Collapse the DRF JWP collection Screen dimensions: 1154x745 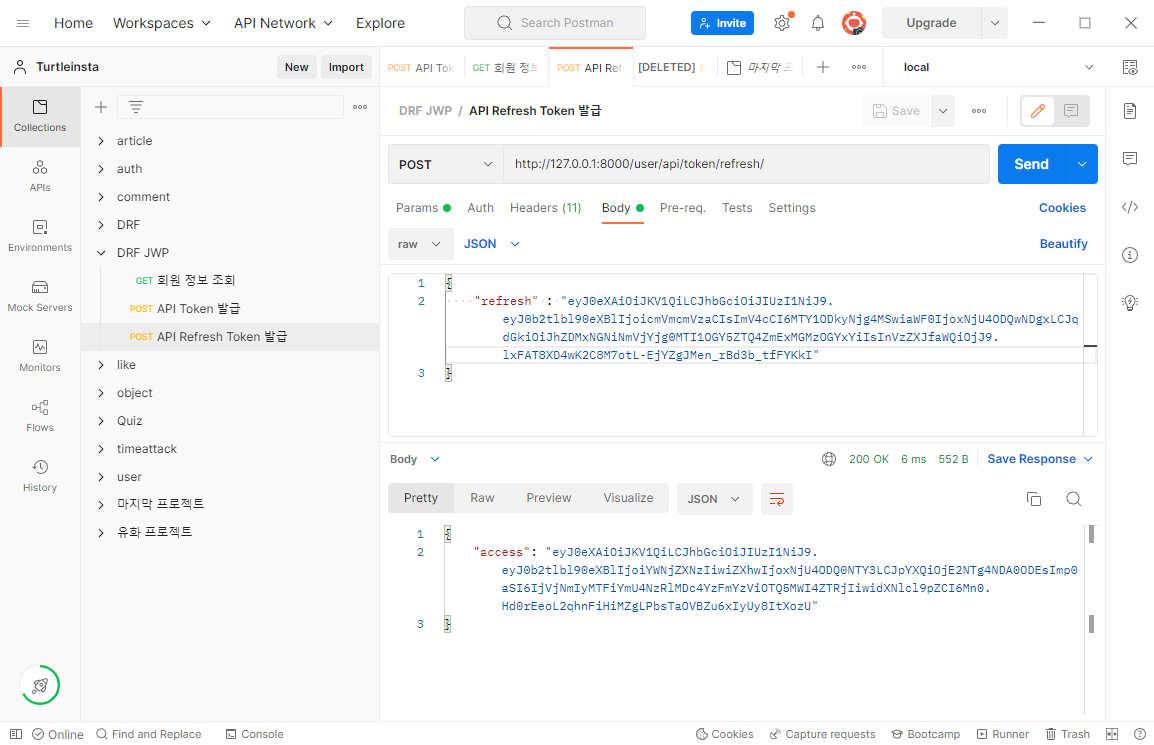101,253
